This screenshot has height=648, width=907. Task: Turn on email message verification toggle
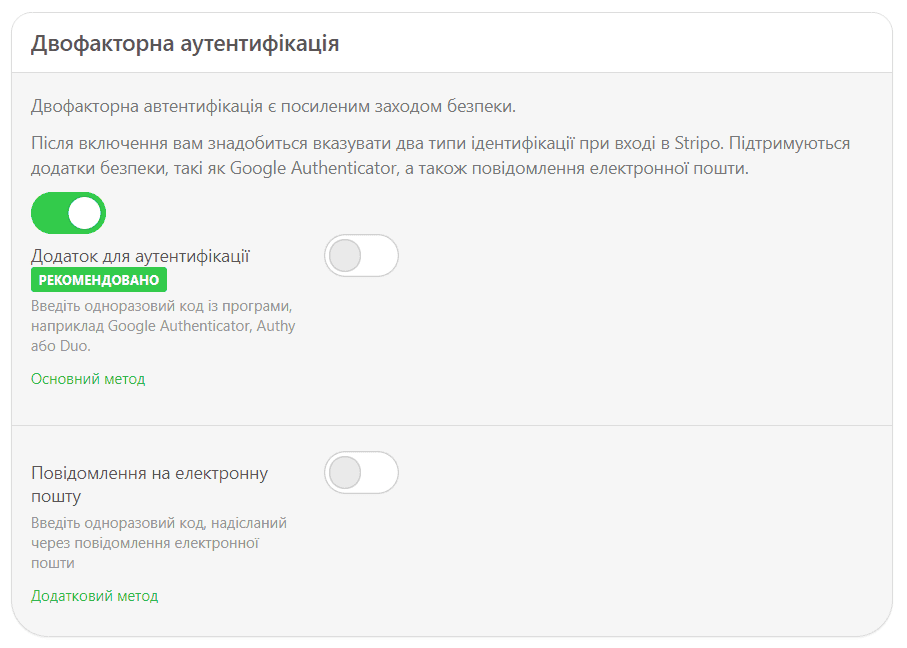(362, 472)
